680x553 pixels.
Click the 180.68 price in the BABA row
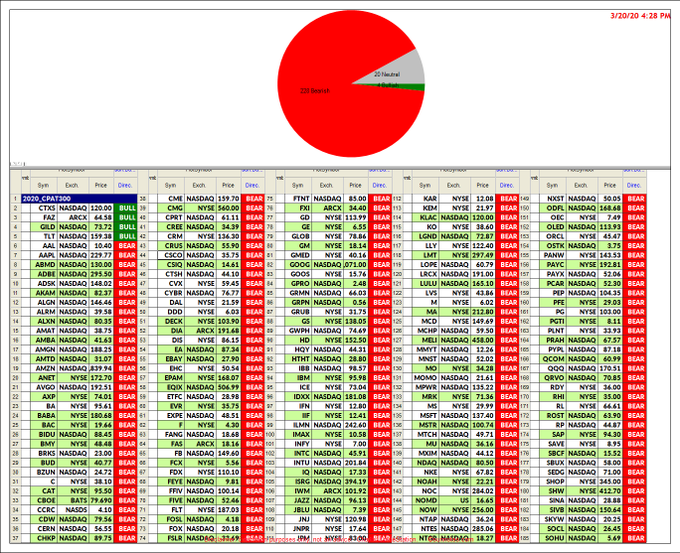[x=101, y=416]
